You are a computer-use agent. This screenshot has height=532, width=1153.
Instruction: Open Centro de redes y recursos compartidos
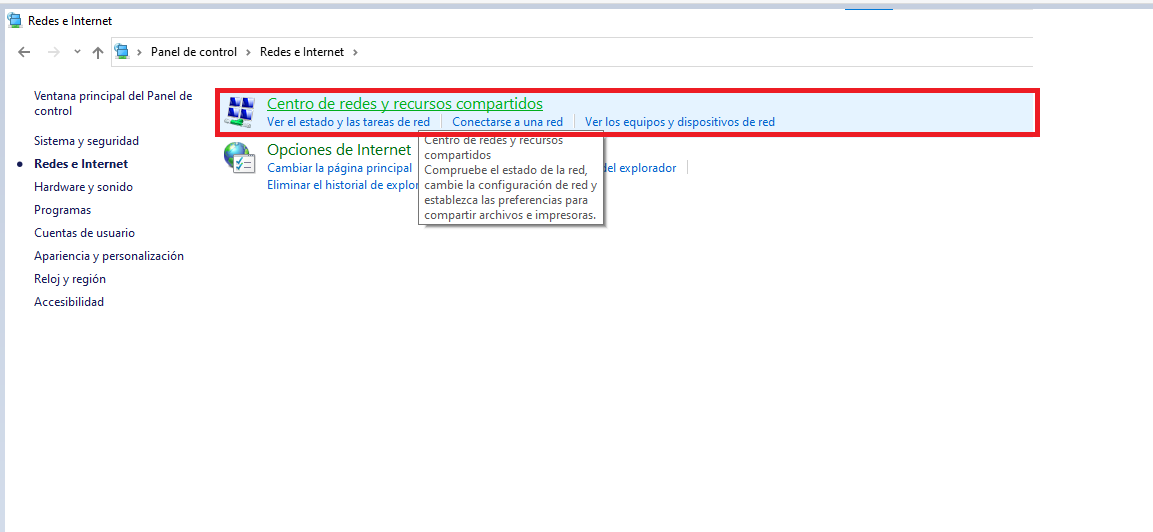point(405,104)
